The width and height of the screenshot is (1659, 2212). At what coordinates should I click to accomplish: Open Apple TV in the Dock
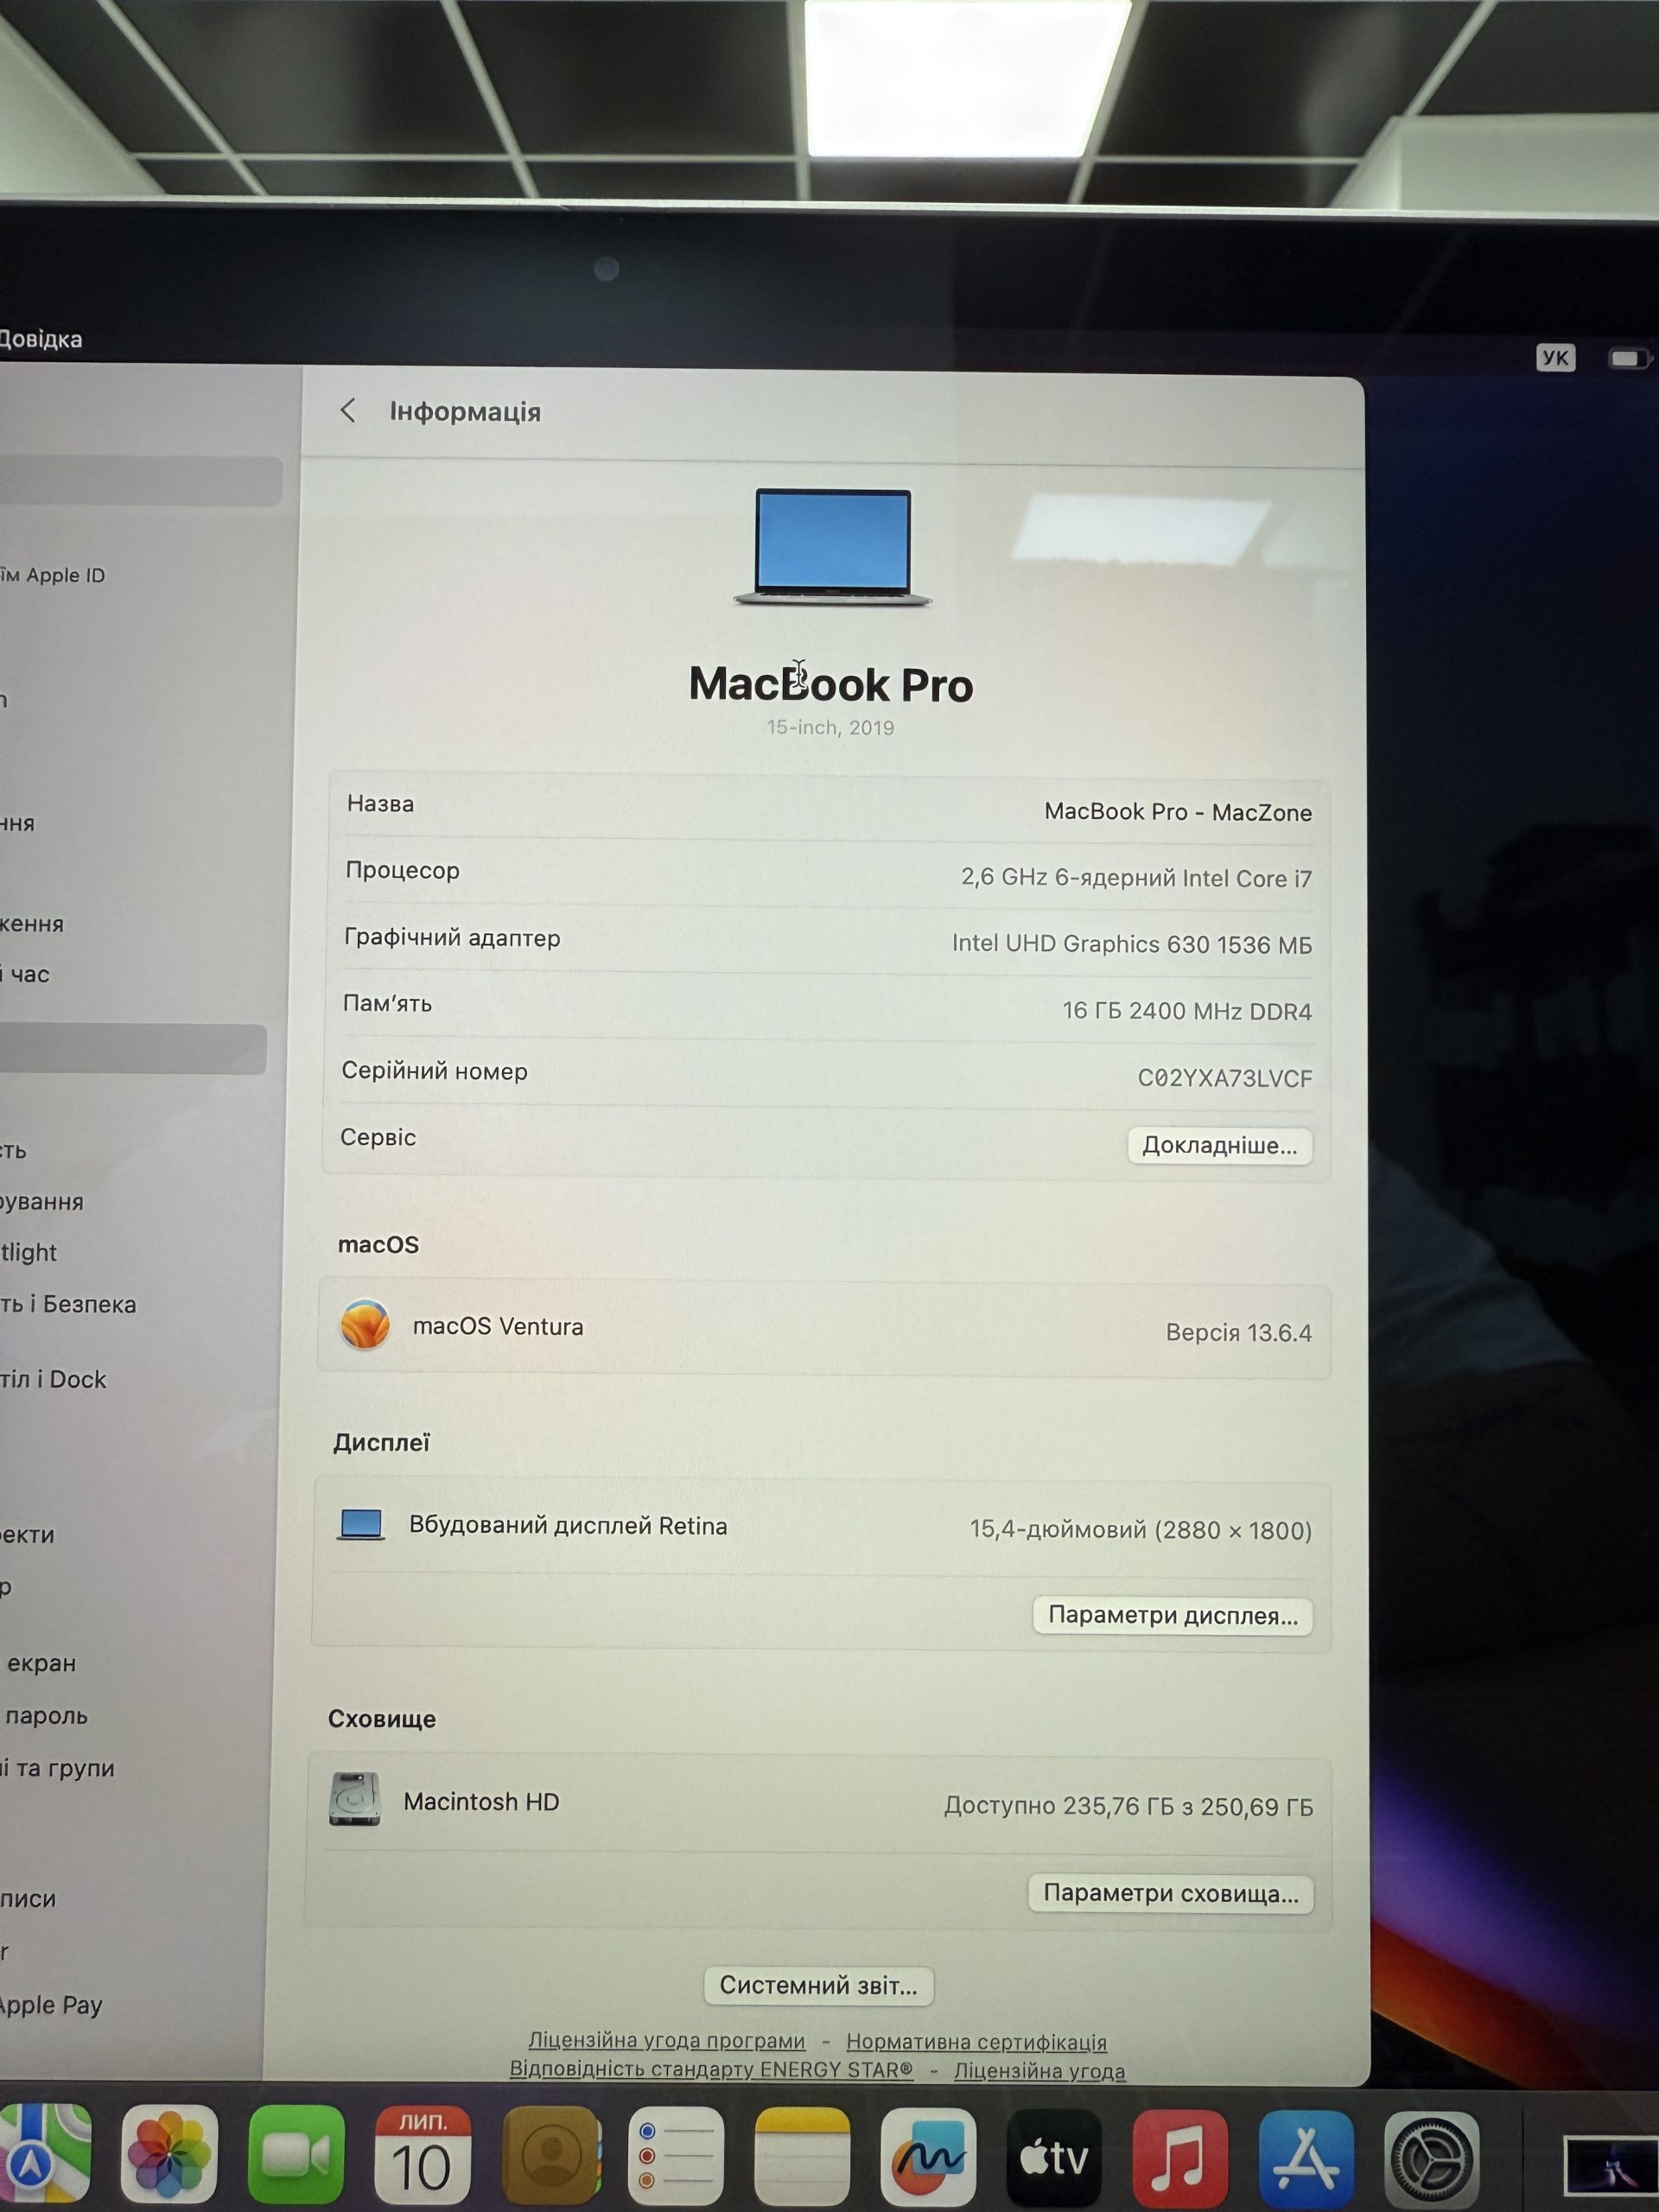[1054, 2157]
